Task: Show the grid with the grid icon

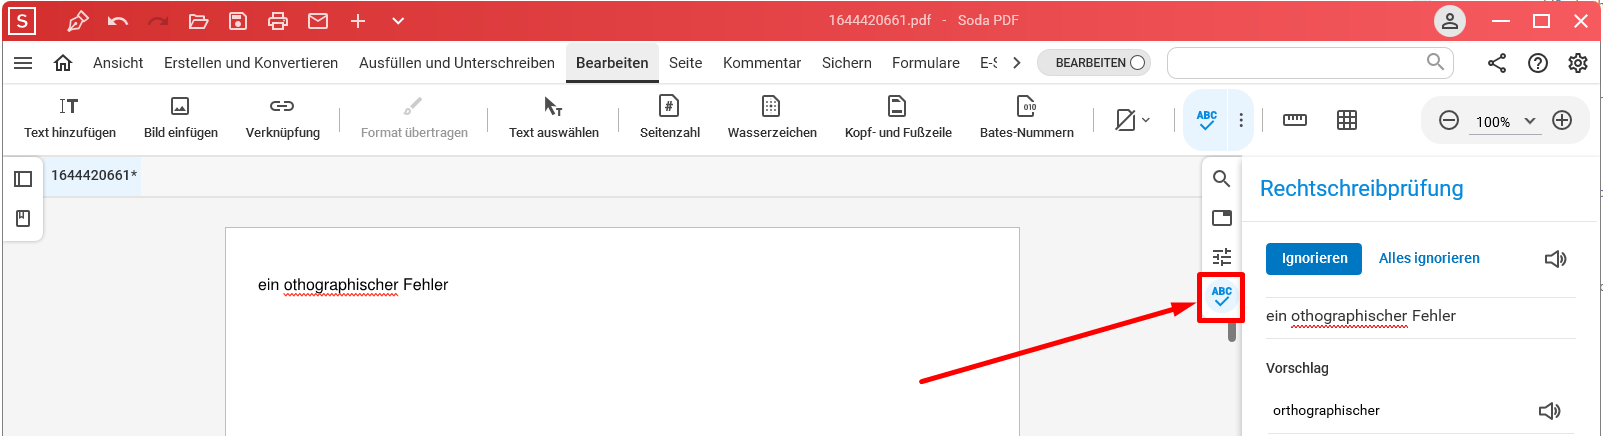Action: click(x=1347, y=120)
